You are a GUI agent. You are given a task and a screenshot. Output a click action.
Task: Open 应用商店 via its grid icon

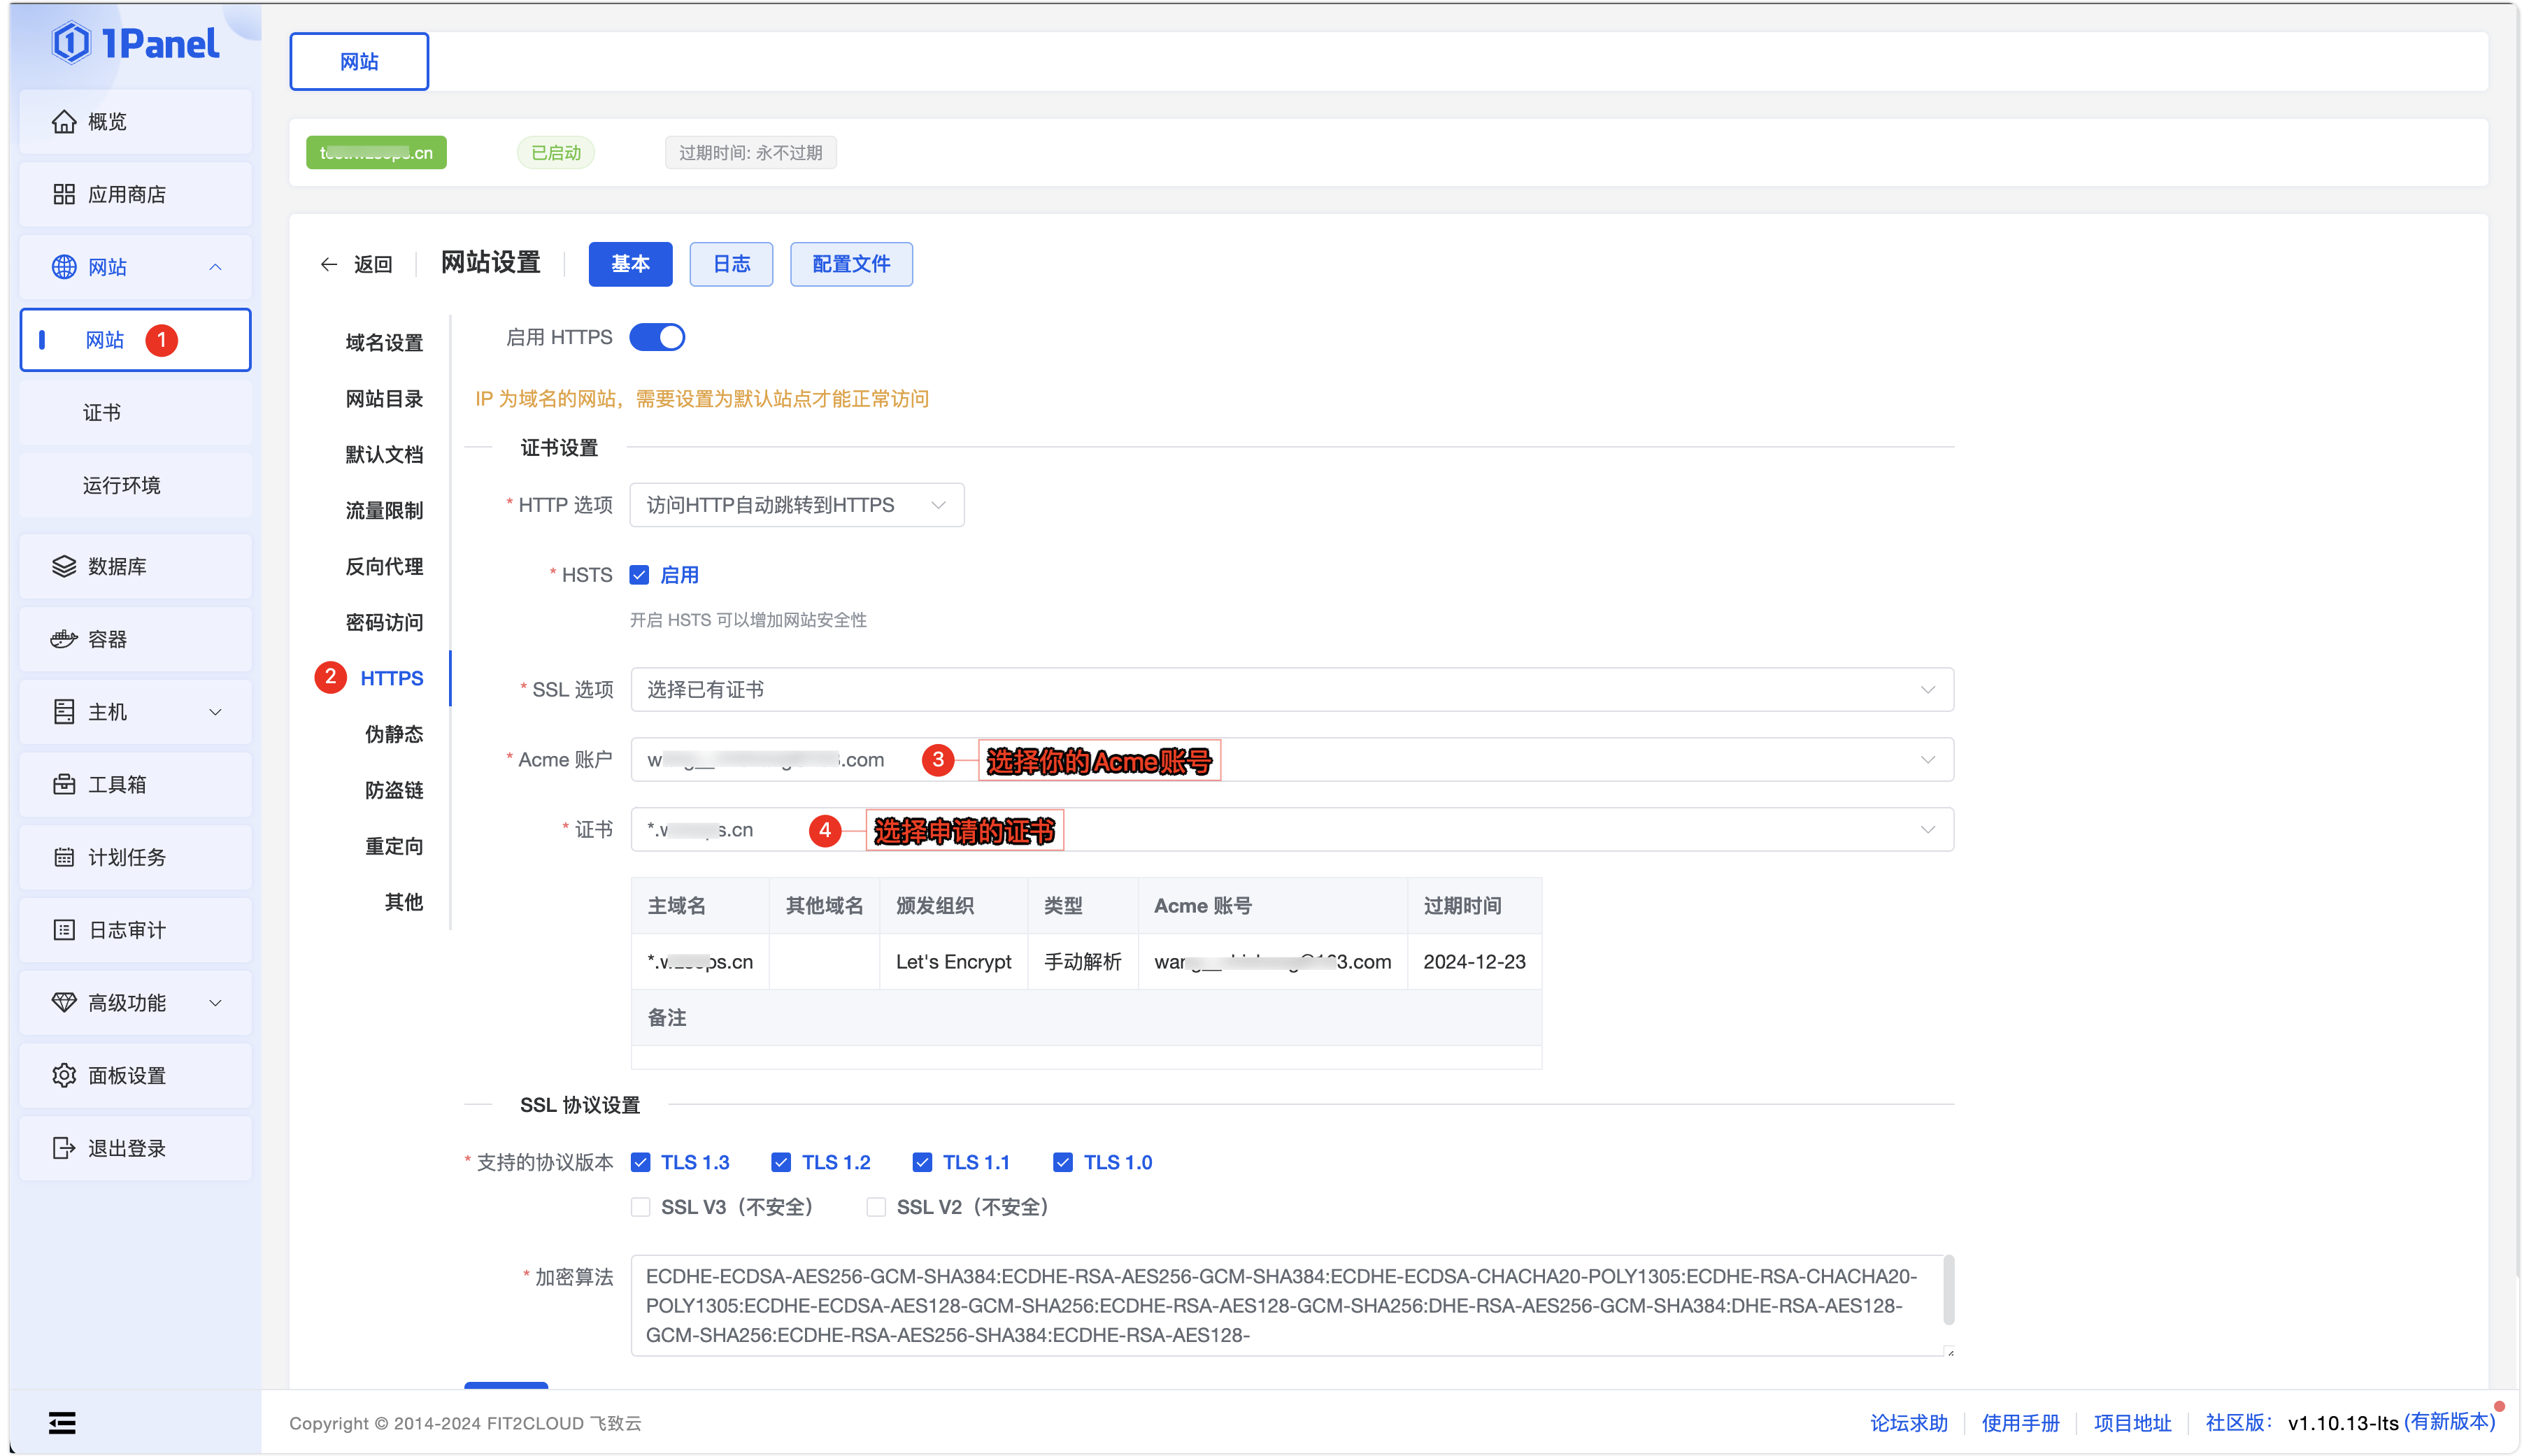click(64, 194)
